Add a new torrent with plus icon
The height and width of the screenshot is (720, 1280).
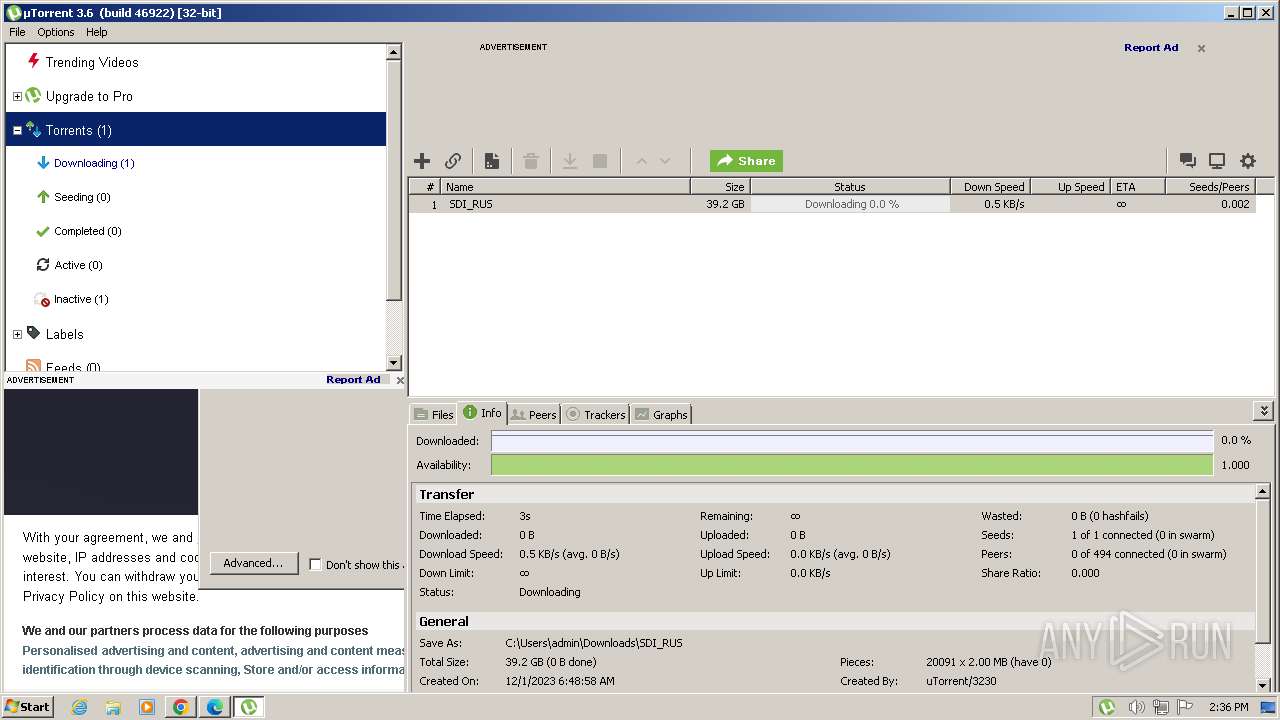tap(422, 161)
